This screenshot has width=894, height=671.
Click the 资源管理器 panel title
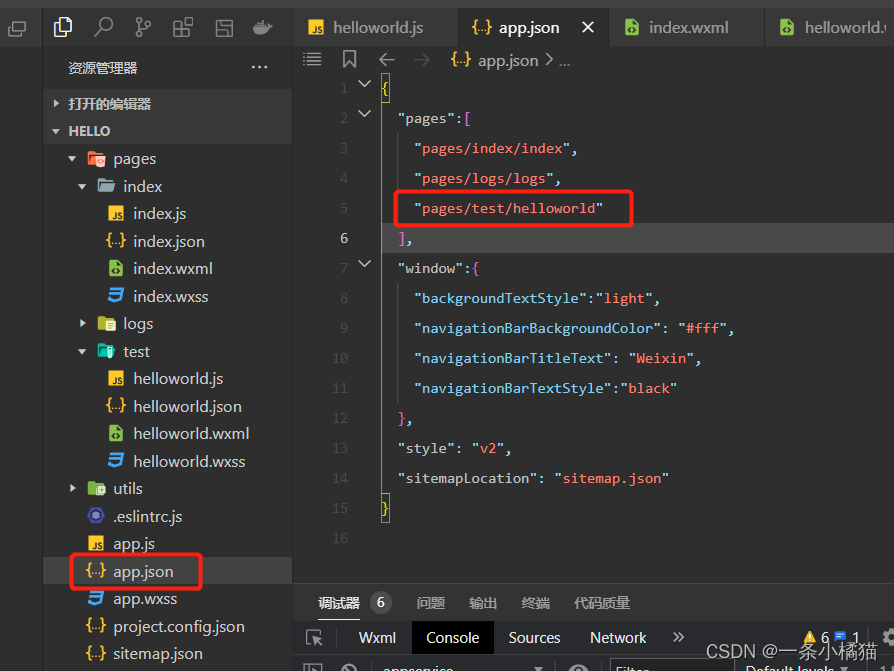(103, 68)
